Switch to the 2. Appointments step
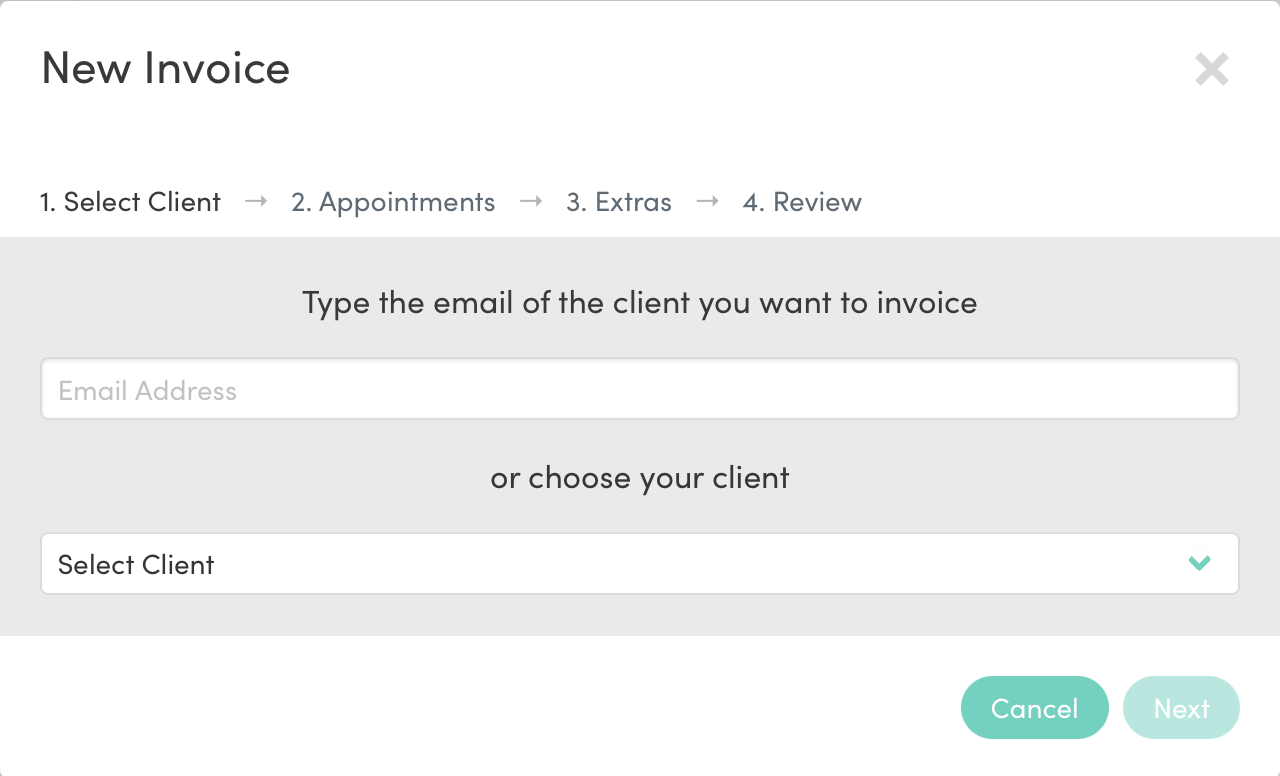 tap(393, 202)
